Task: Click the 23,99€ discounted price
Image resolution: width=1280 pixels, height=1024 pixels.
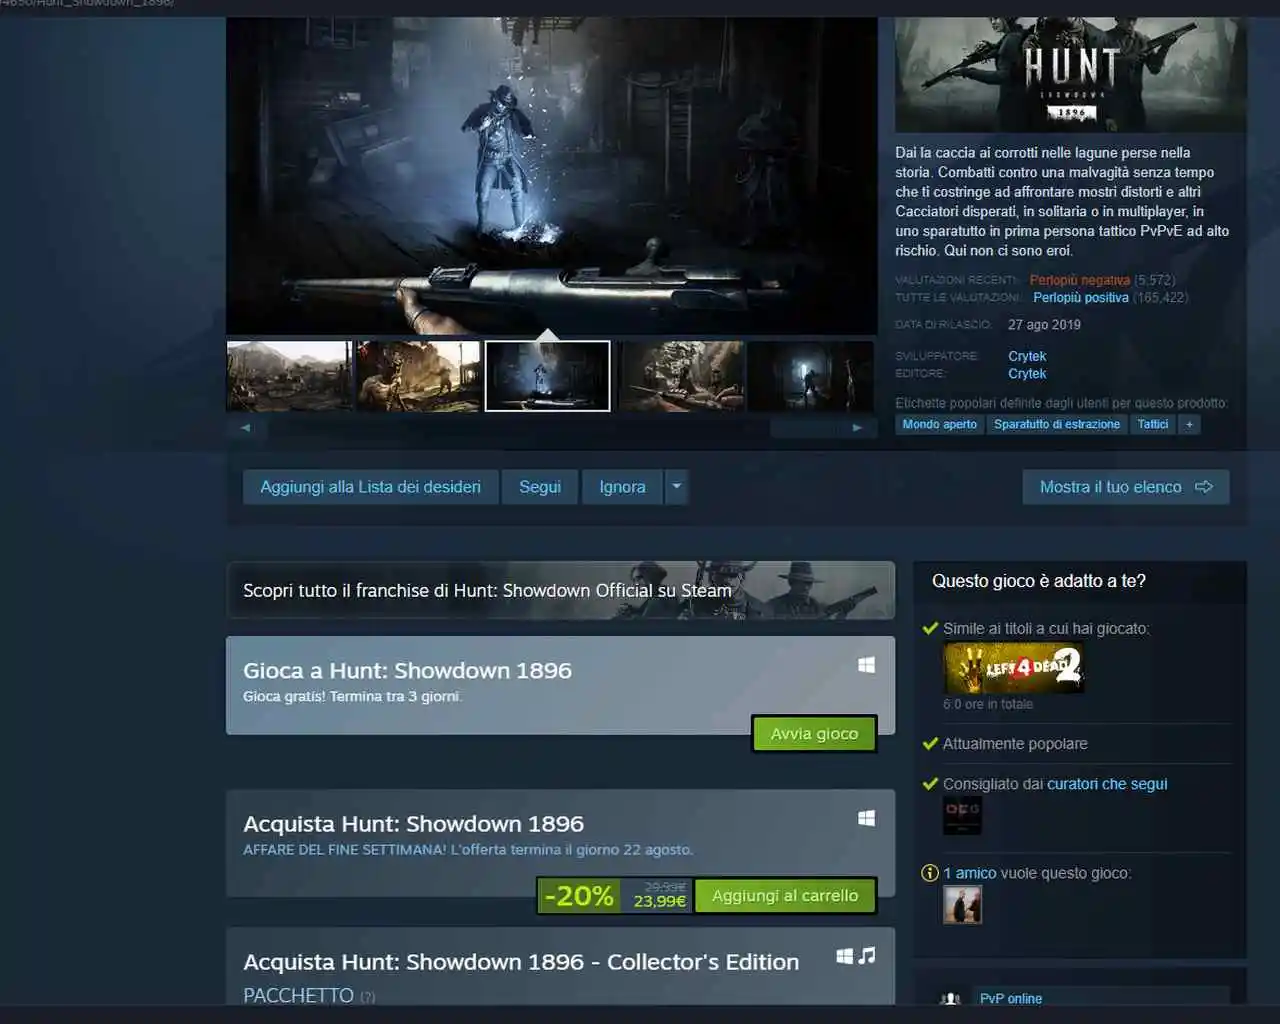Action: point(660,902)
